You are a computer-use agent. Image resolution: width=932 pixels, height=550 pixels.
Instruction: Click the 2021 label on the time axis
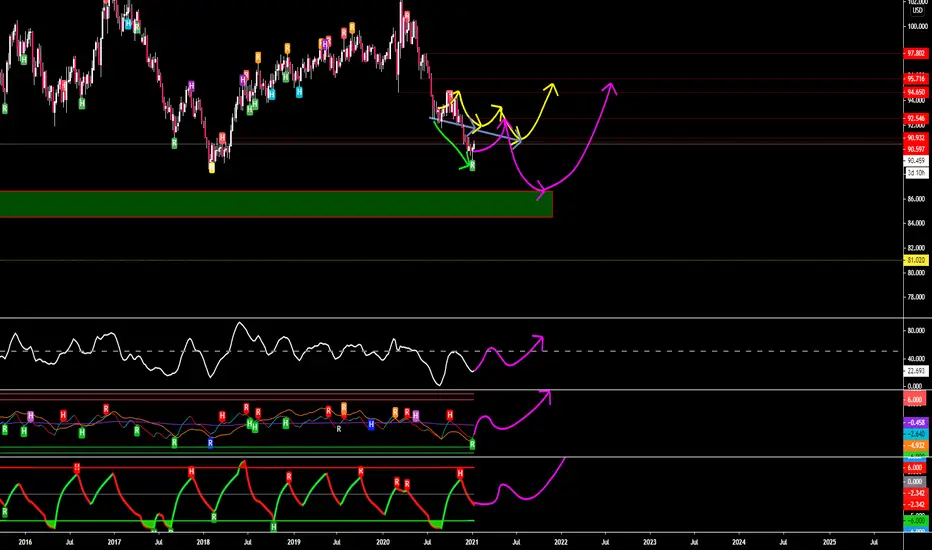point(472,542)
